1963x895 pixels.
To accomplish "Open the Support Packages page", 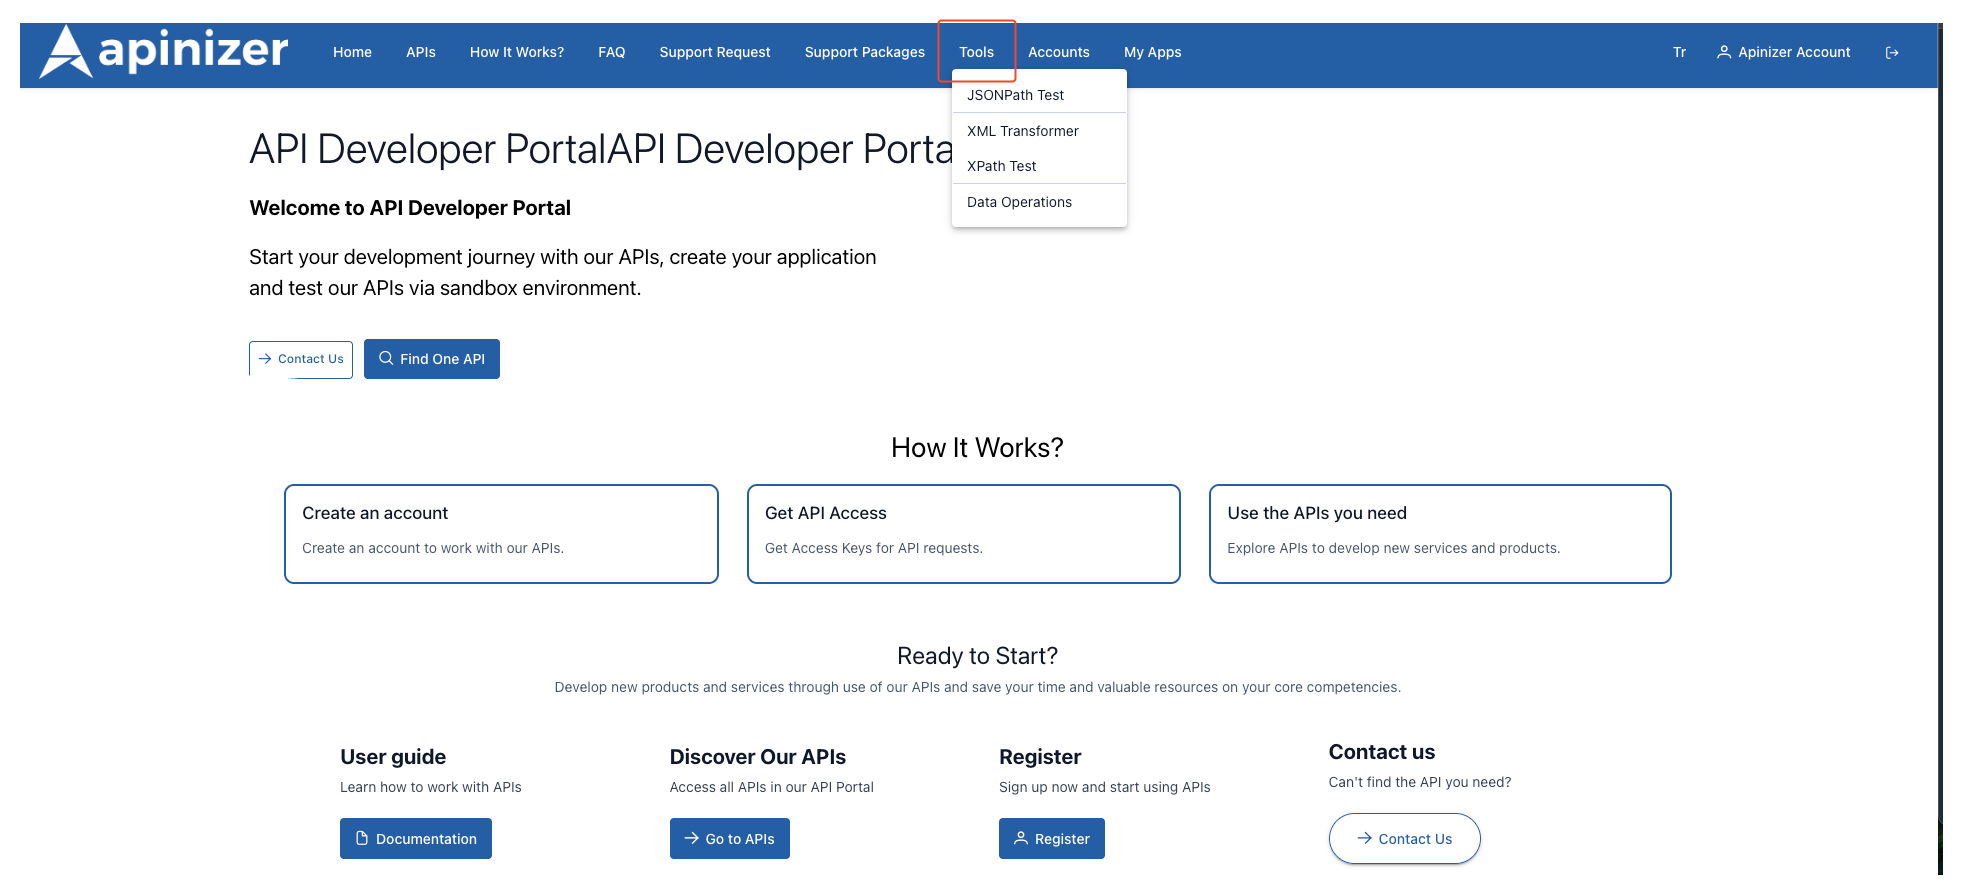I will pos(864,52).
